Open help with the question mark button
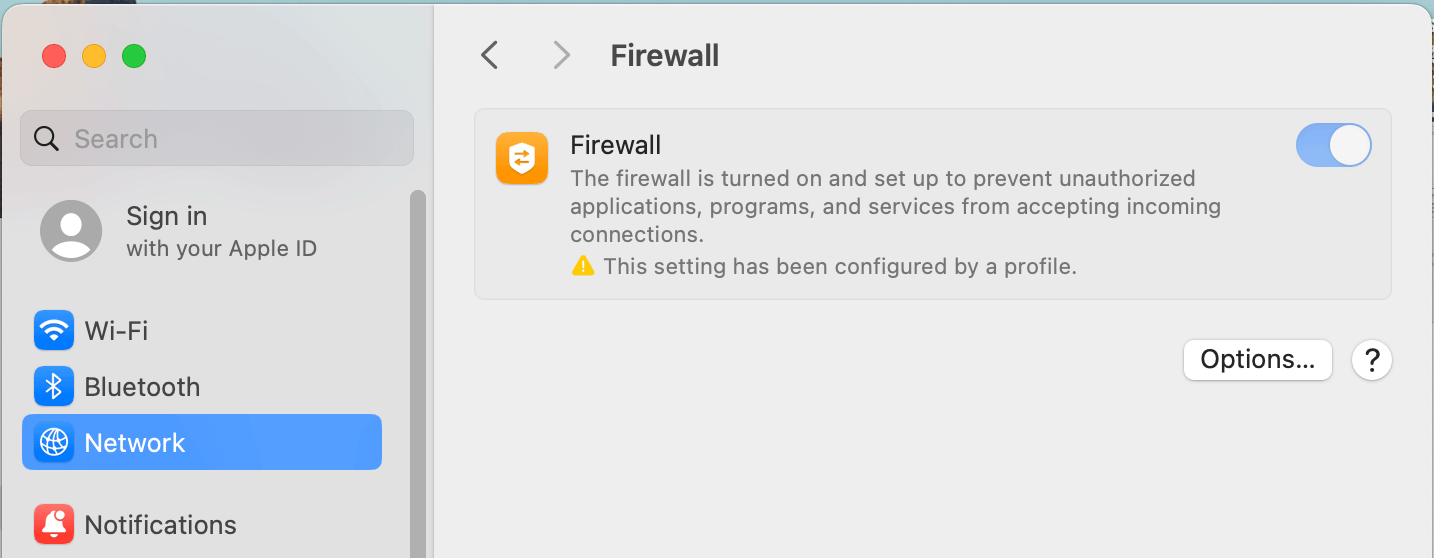Viewport: 1434px width, 558px height. [x=1371, y=360]
